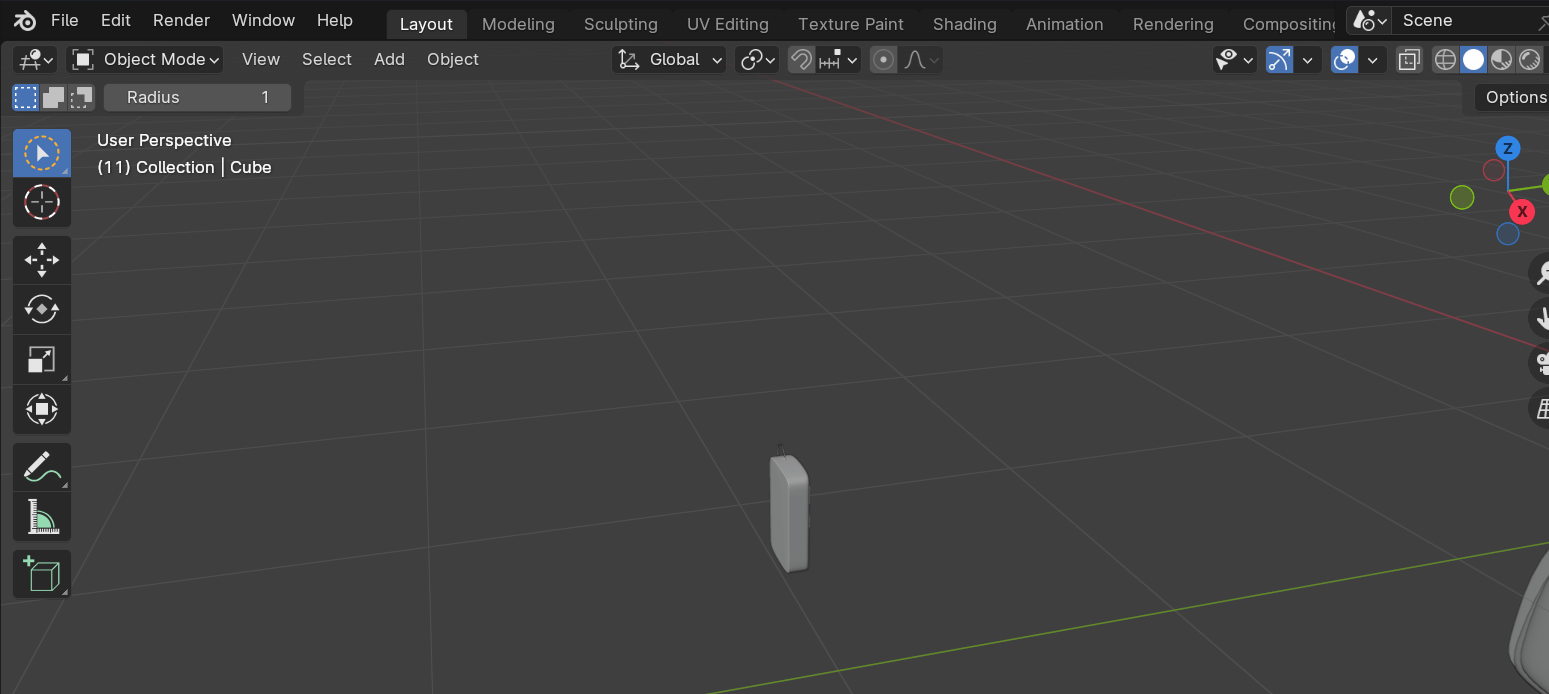Switch viewport shading to Wireframe

pyautogui.click(x=1444, y=59)
